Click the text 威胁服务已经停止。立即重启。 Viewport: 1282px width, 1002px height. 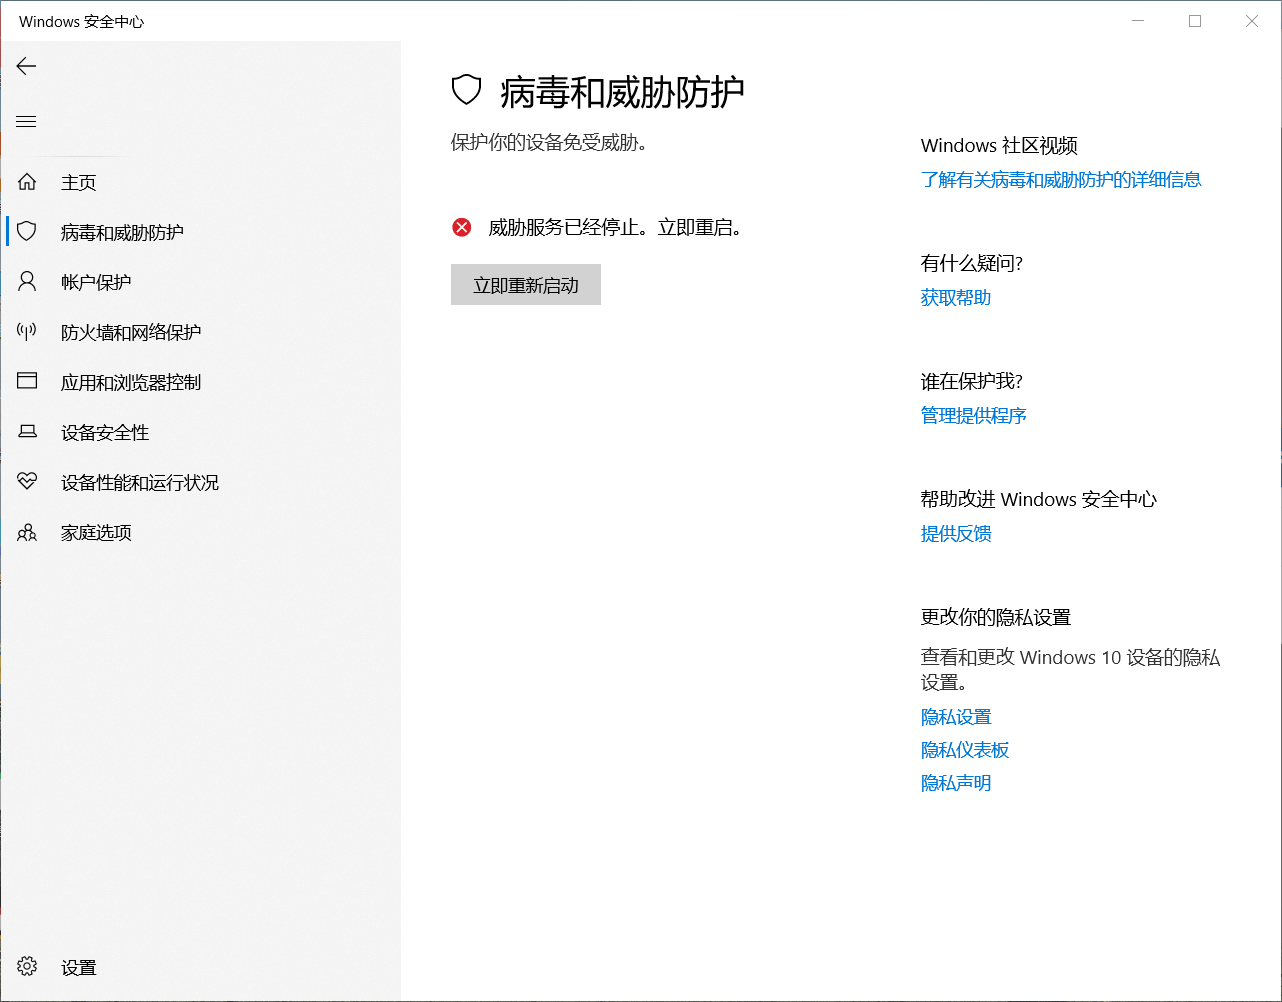615,228
